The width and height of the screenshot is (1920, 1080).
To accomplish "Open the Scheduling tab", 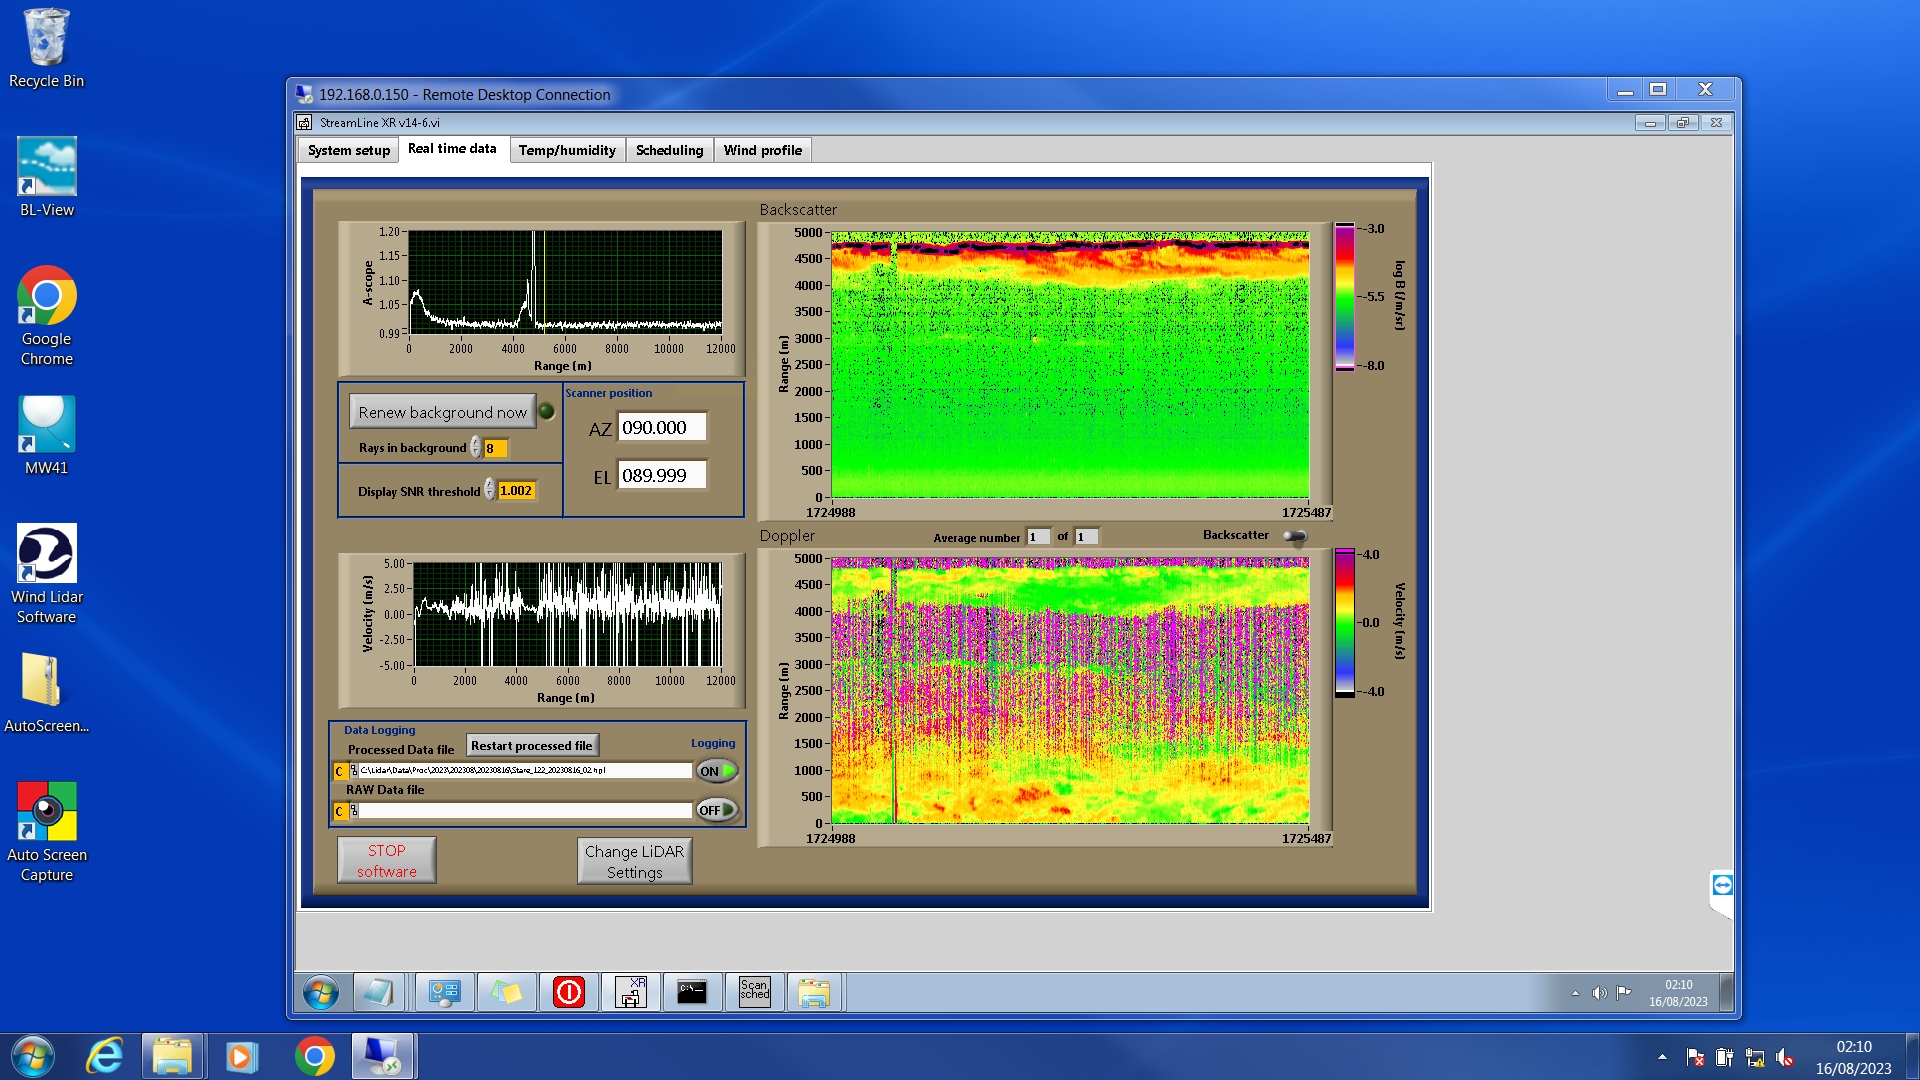I will coord(669,150).
